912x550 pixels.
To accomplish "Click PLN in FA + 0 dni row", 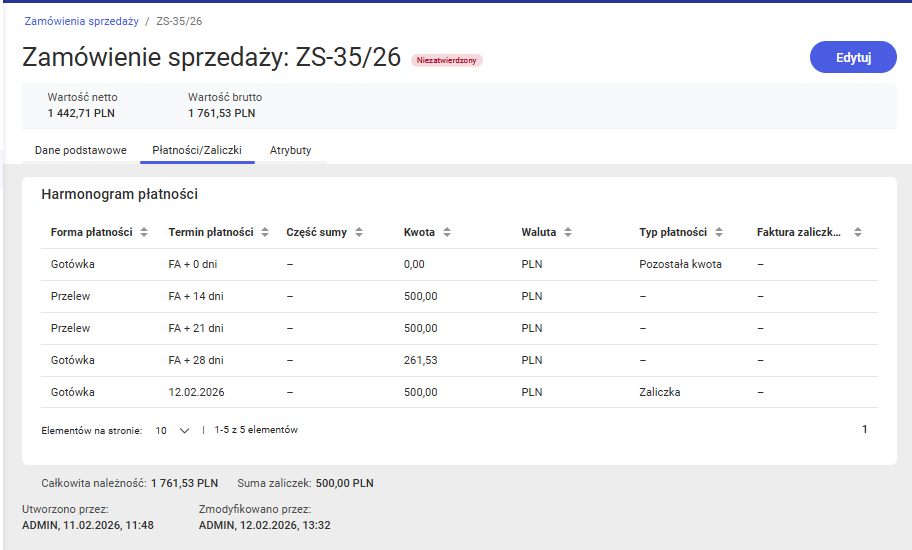I will [532, 264].
